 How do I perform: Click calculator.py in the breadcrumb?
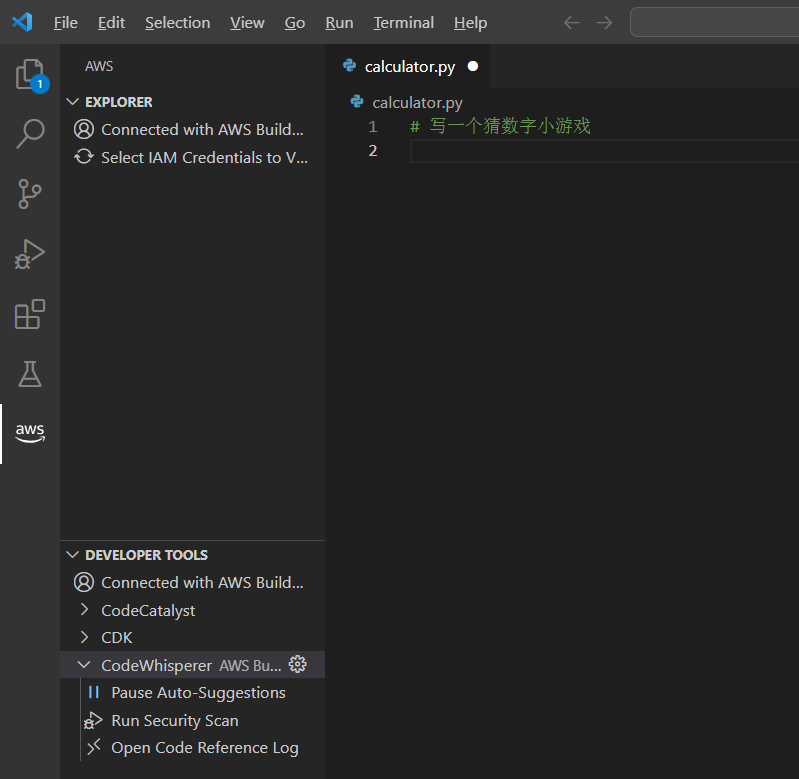pyautogui.click(x=417, y=102)
